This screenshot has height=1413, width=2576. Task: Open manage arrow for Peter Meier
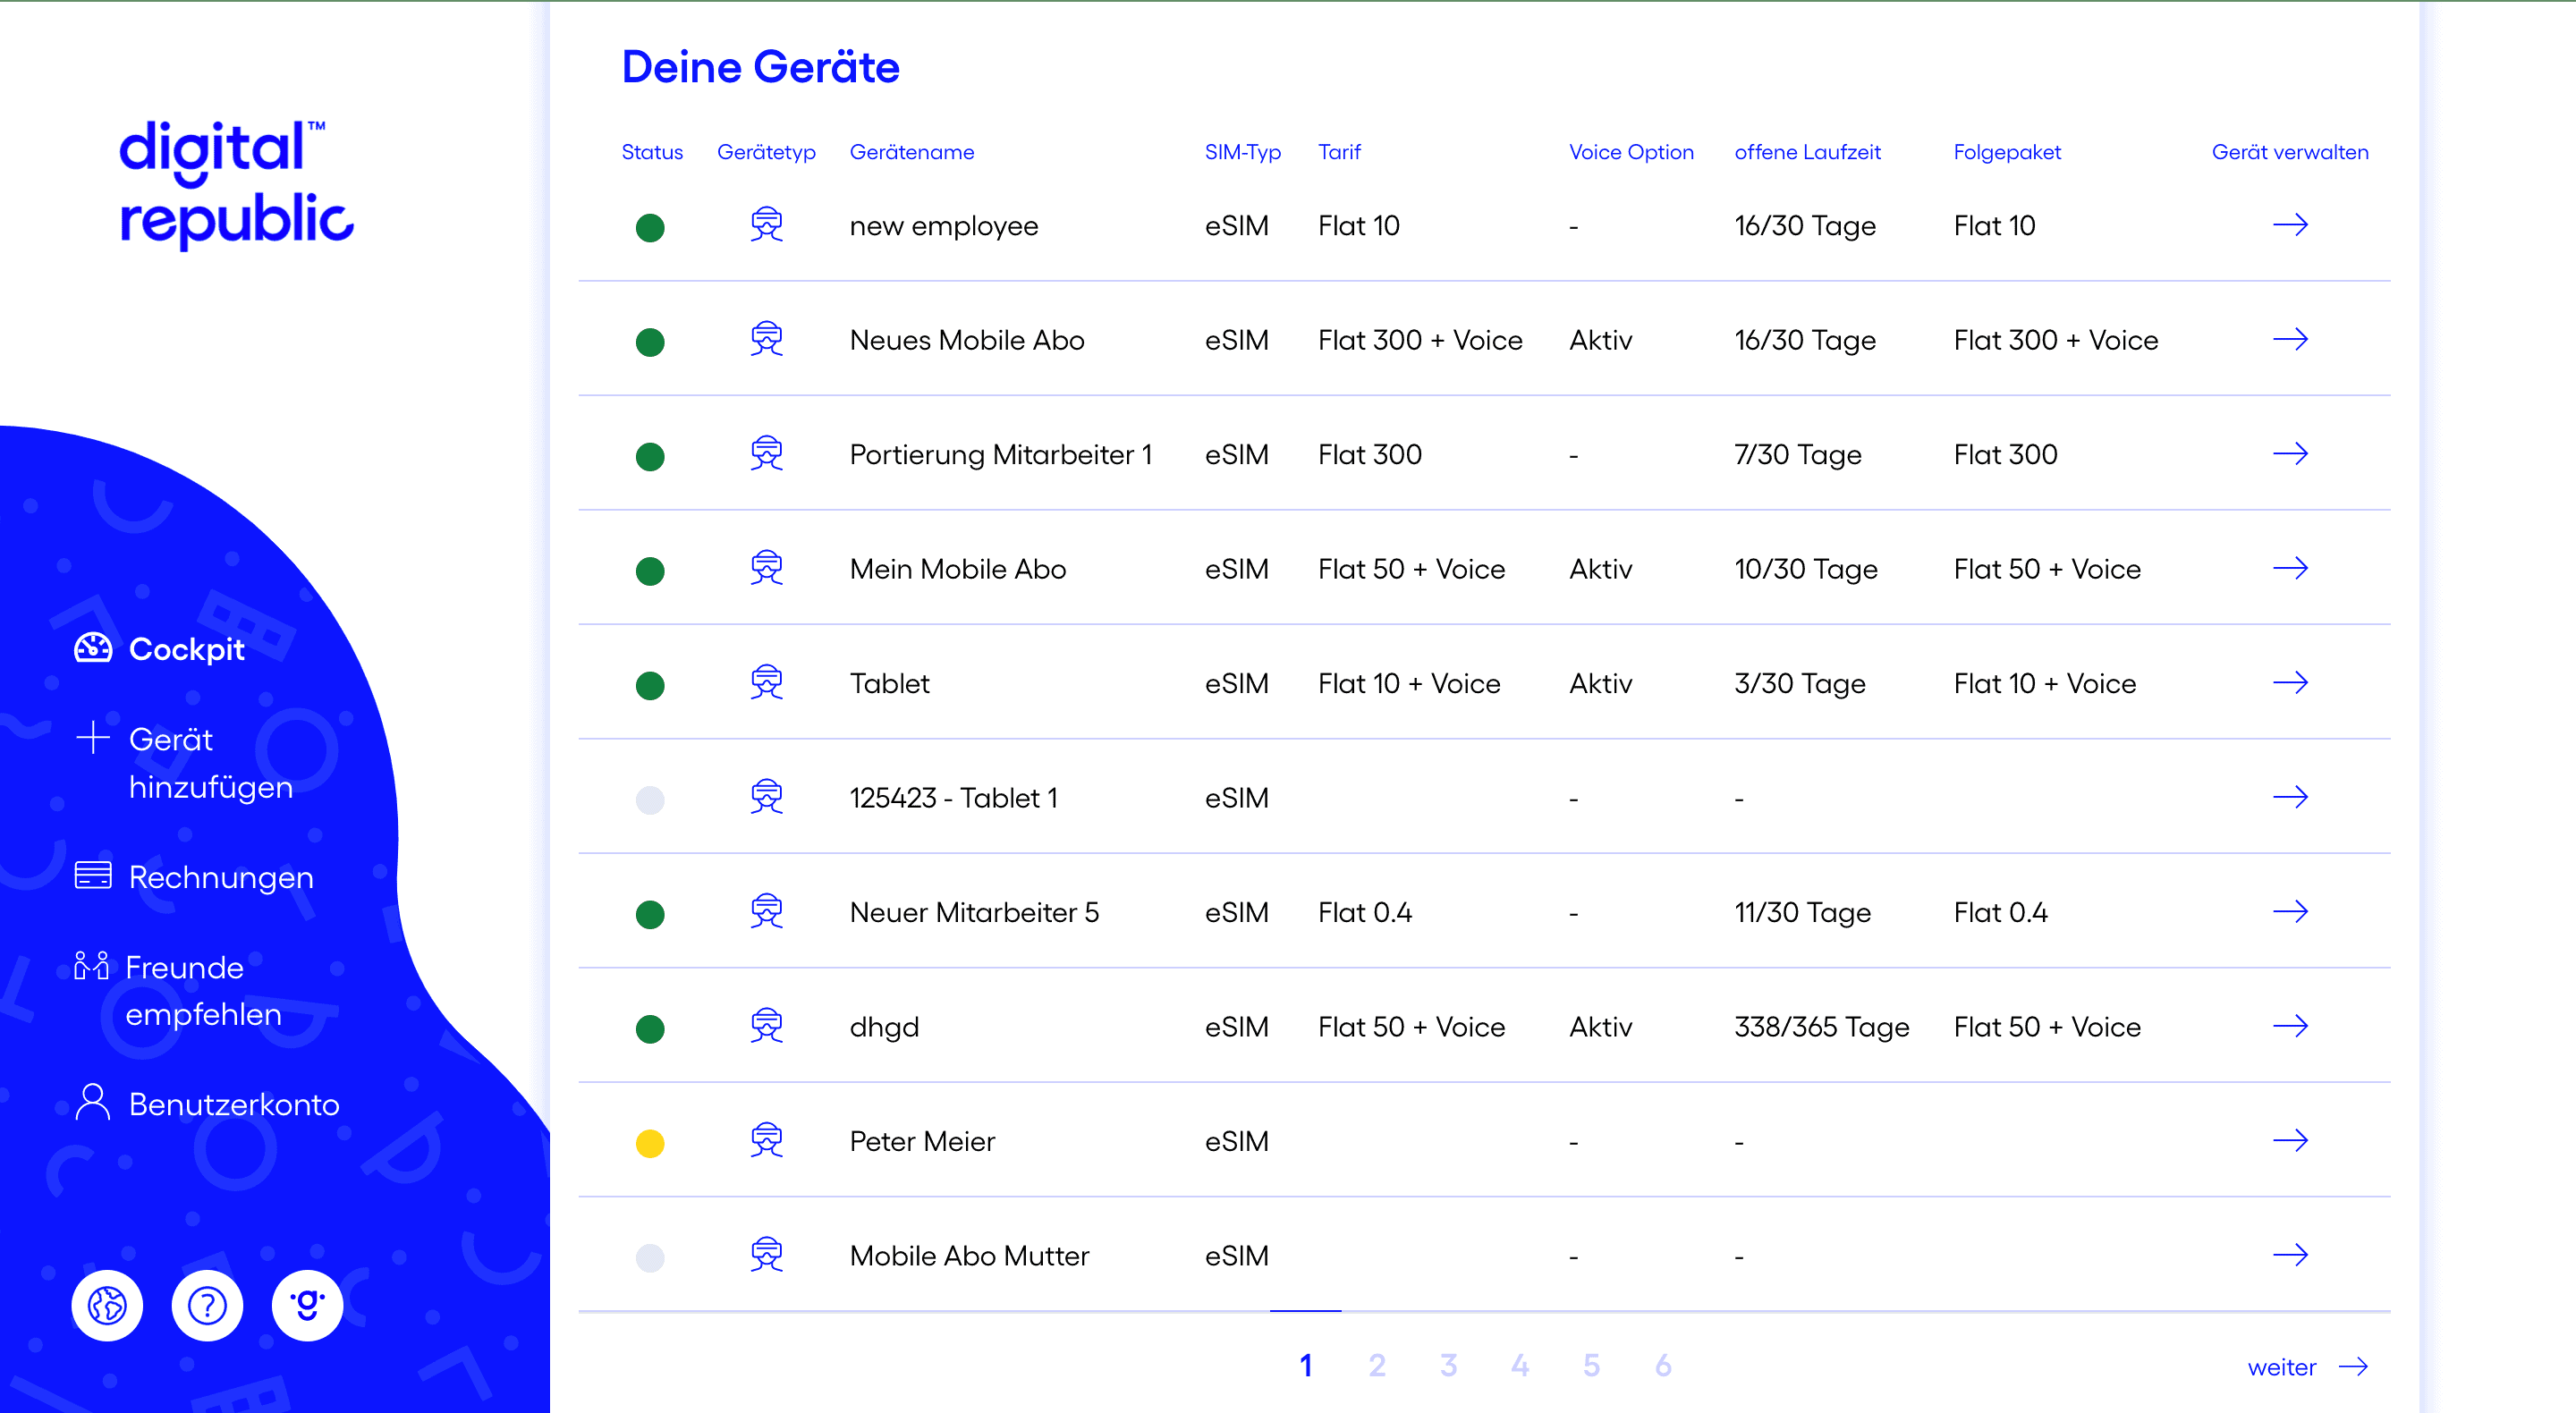click(2289, 1140)
